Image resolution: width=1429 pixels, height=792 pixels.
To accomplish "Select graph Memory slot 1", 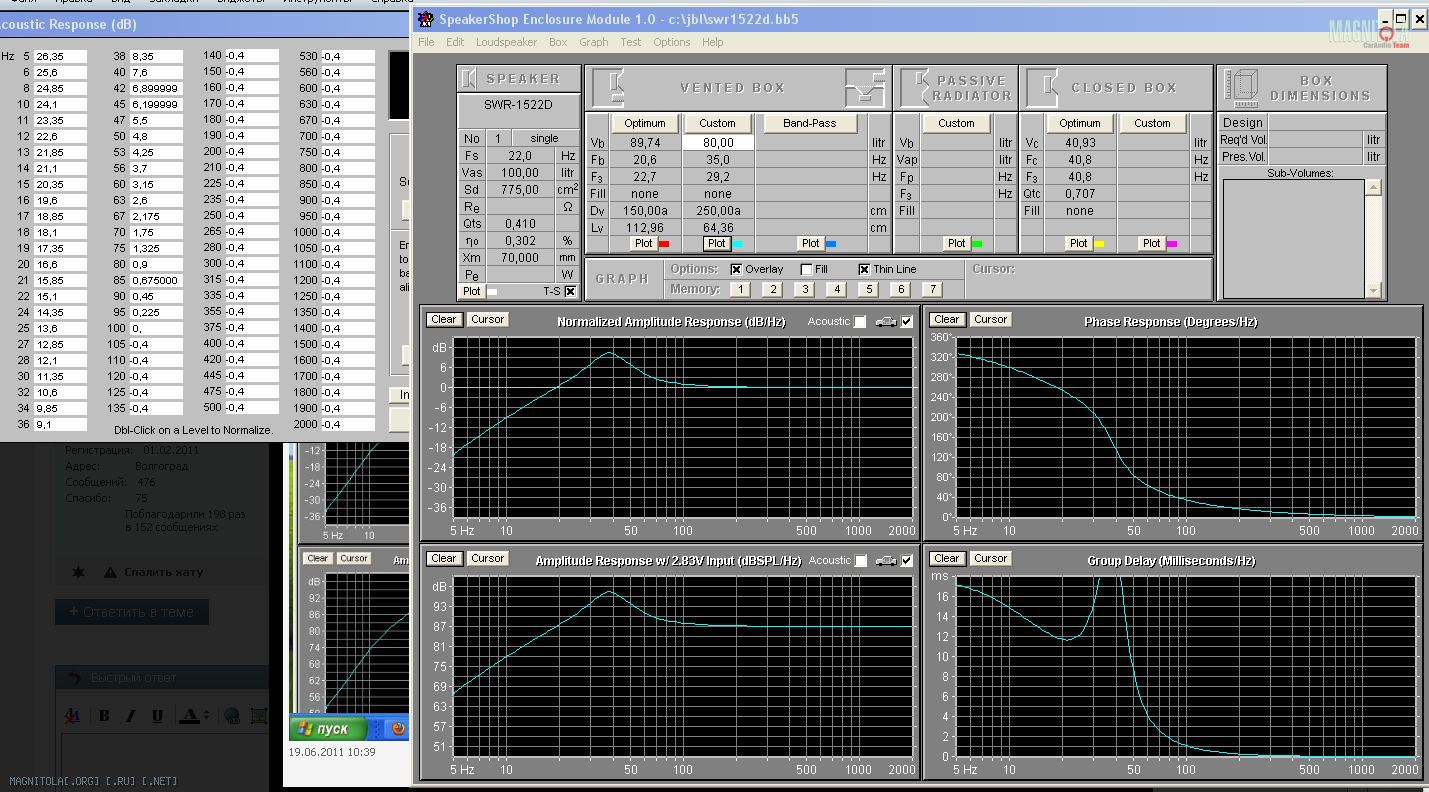I will pyautogui.click(x=739, y=289).
